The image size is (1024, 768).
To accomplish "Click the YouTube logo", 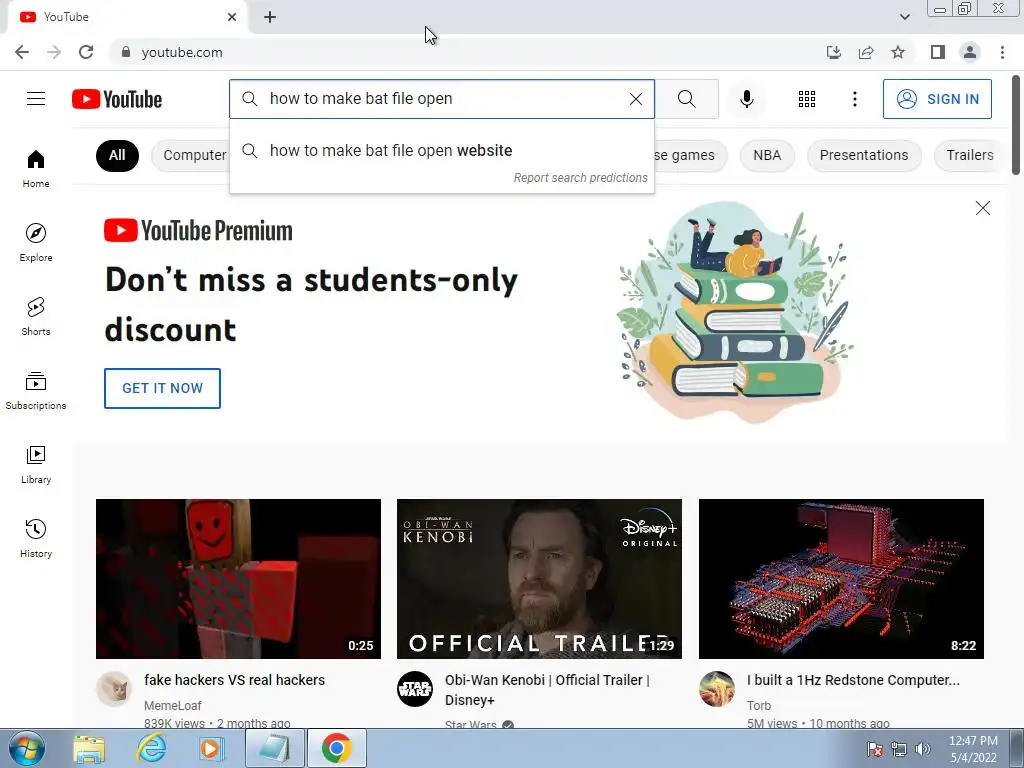I will point(117,99).
